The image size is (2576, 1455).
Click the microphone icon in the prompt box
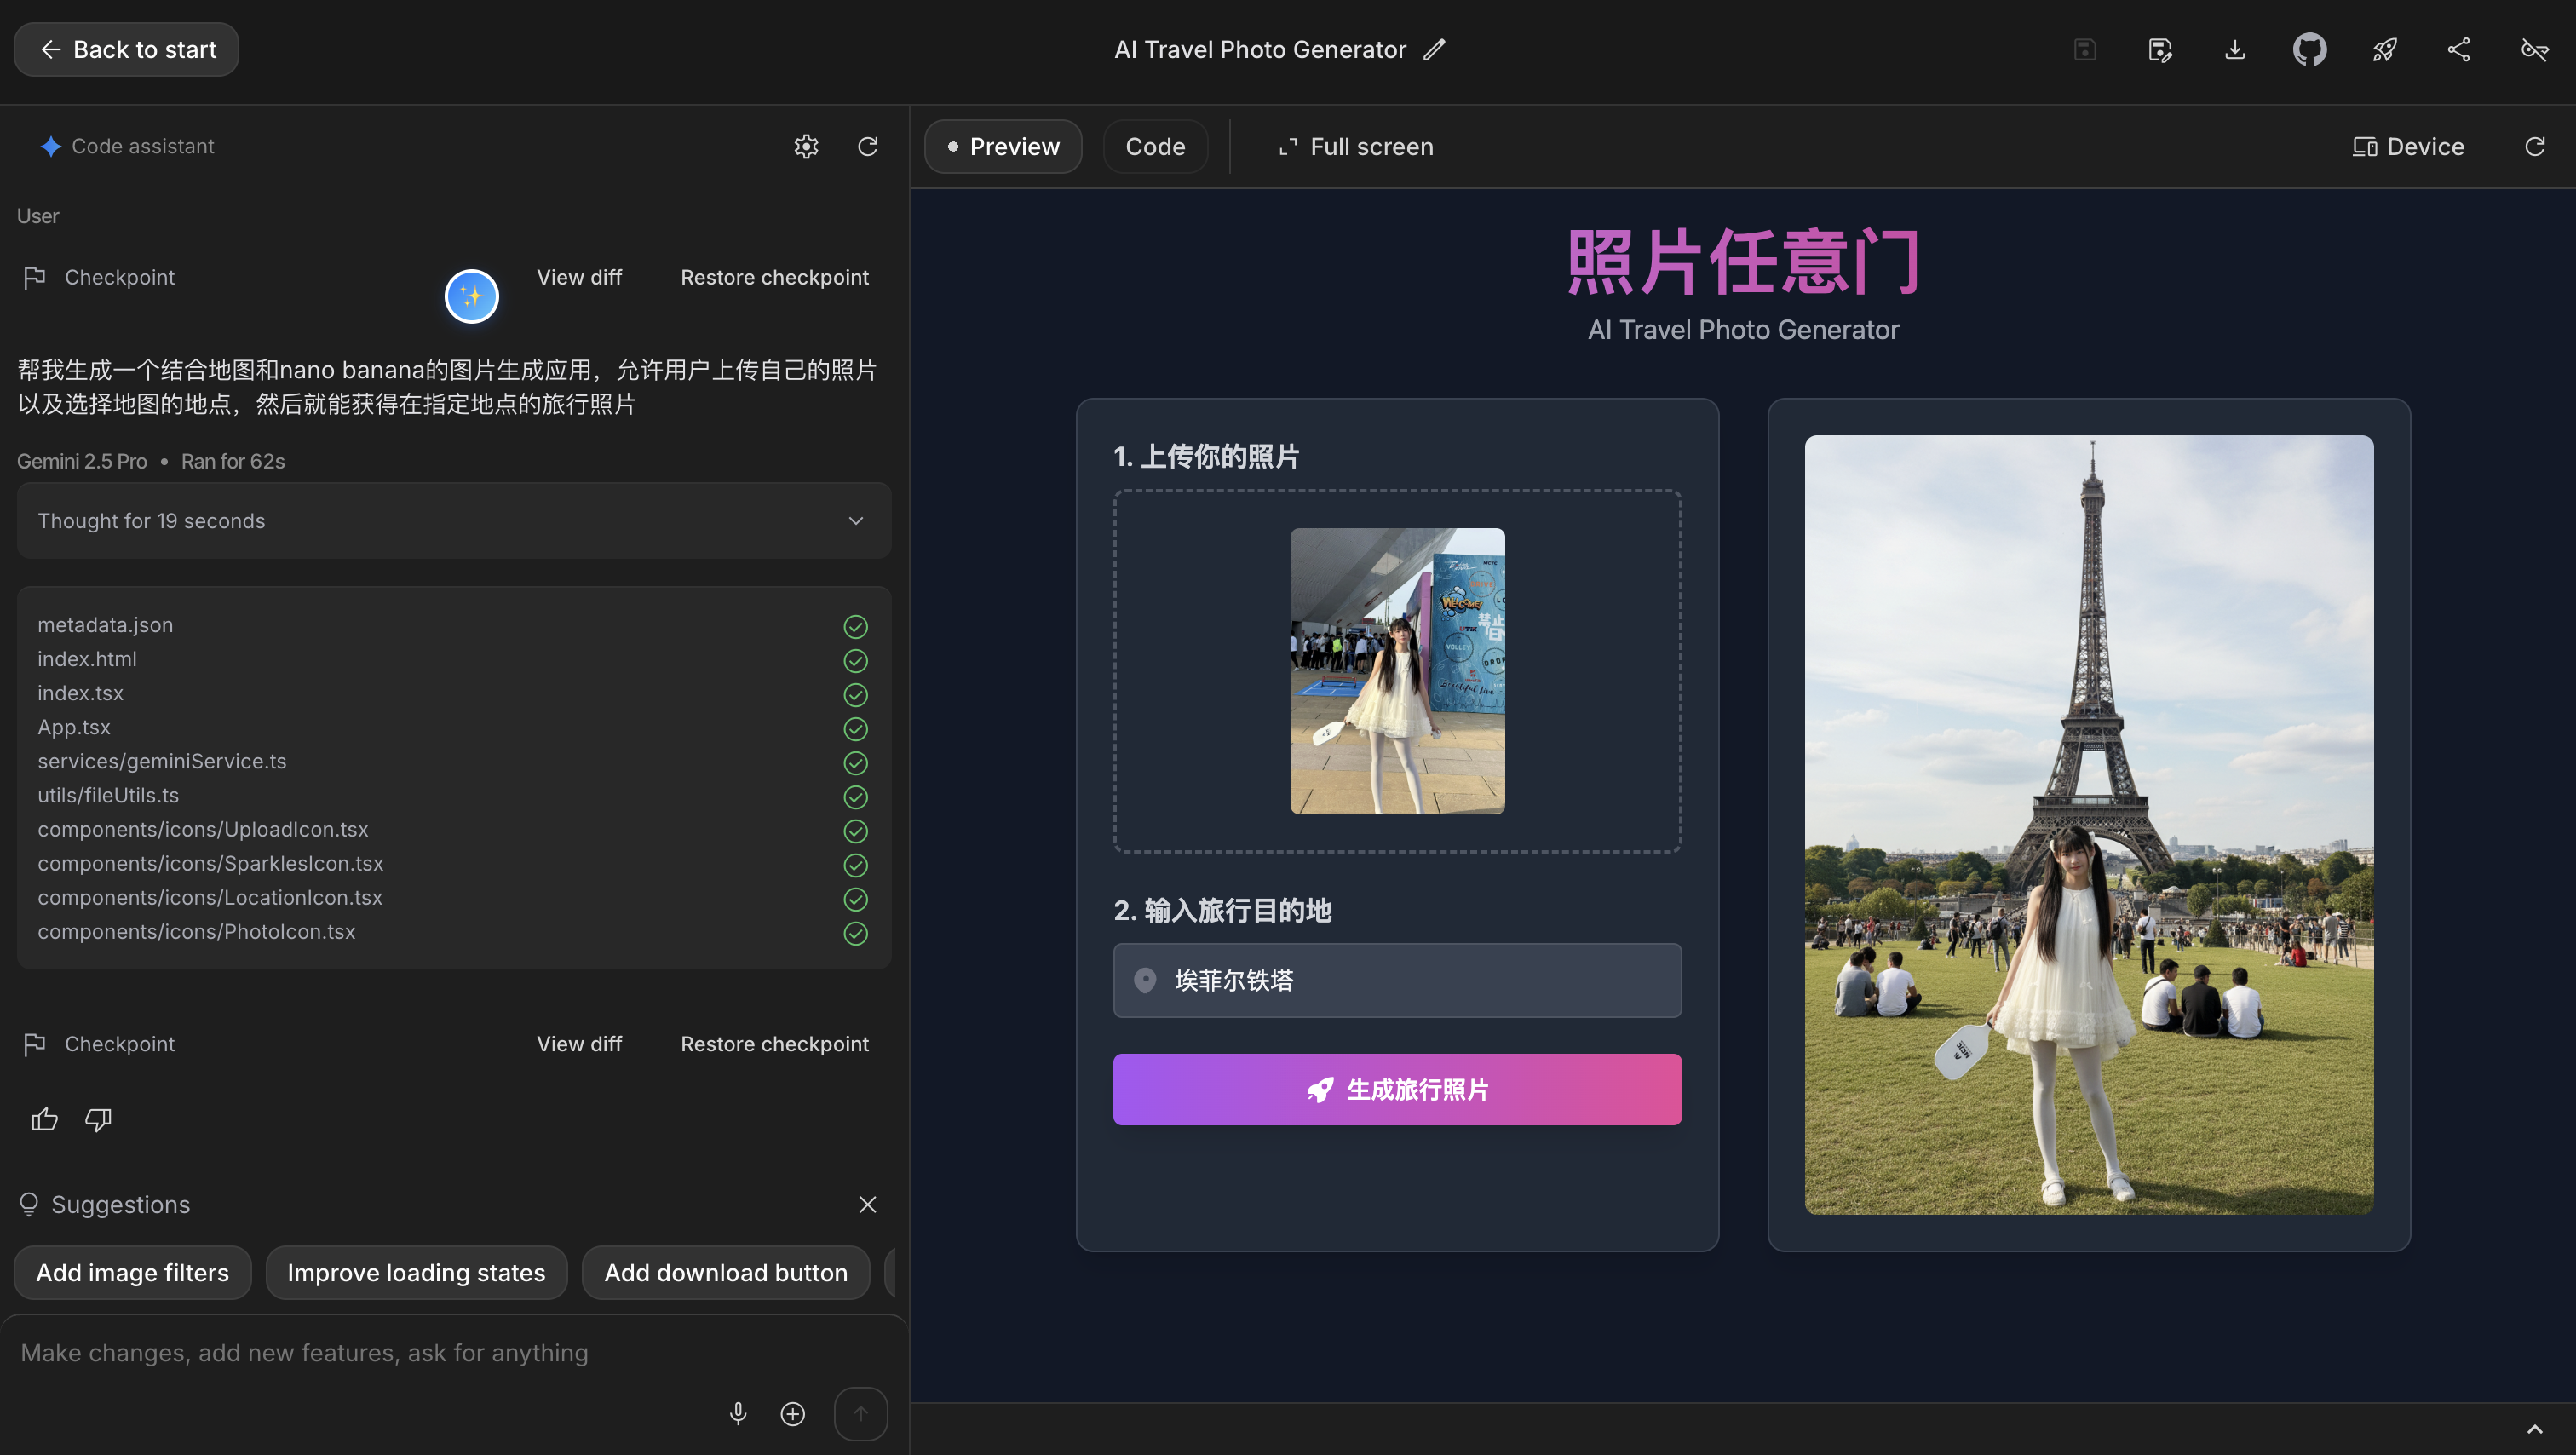(738, 1413)
